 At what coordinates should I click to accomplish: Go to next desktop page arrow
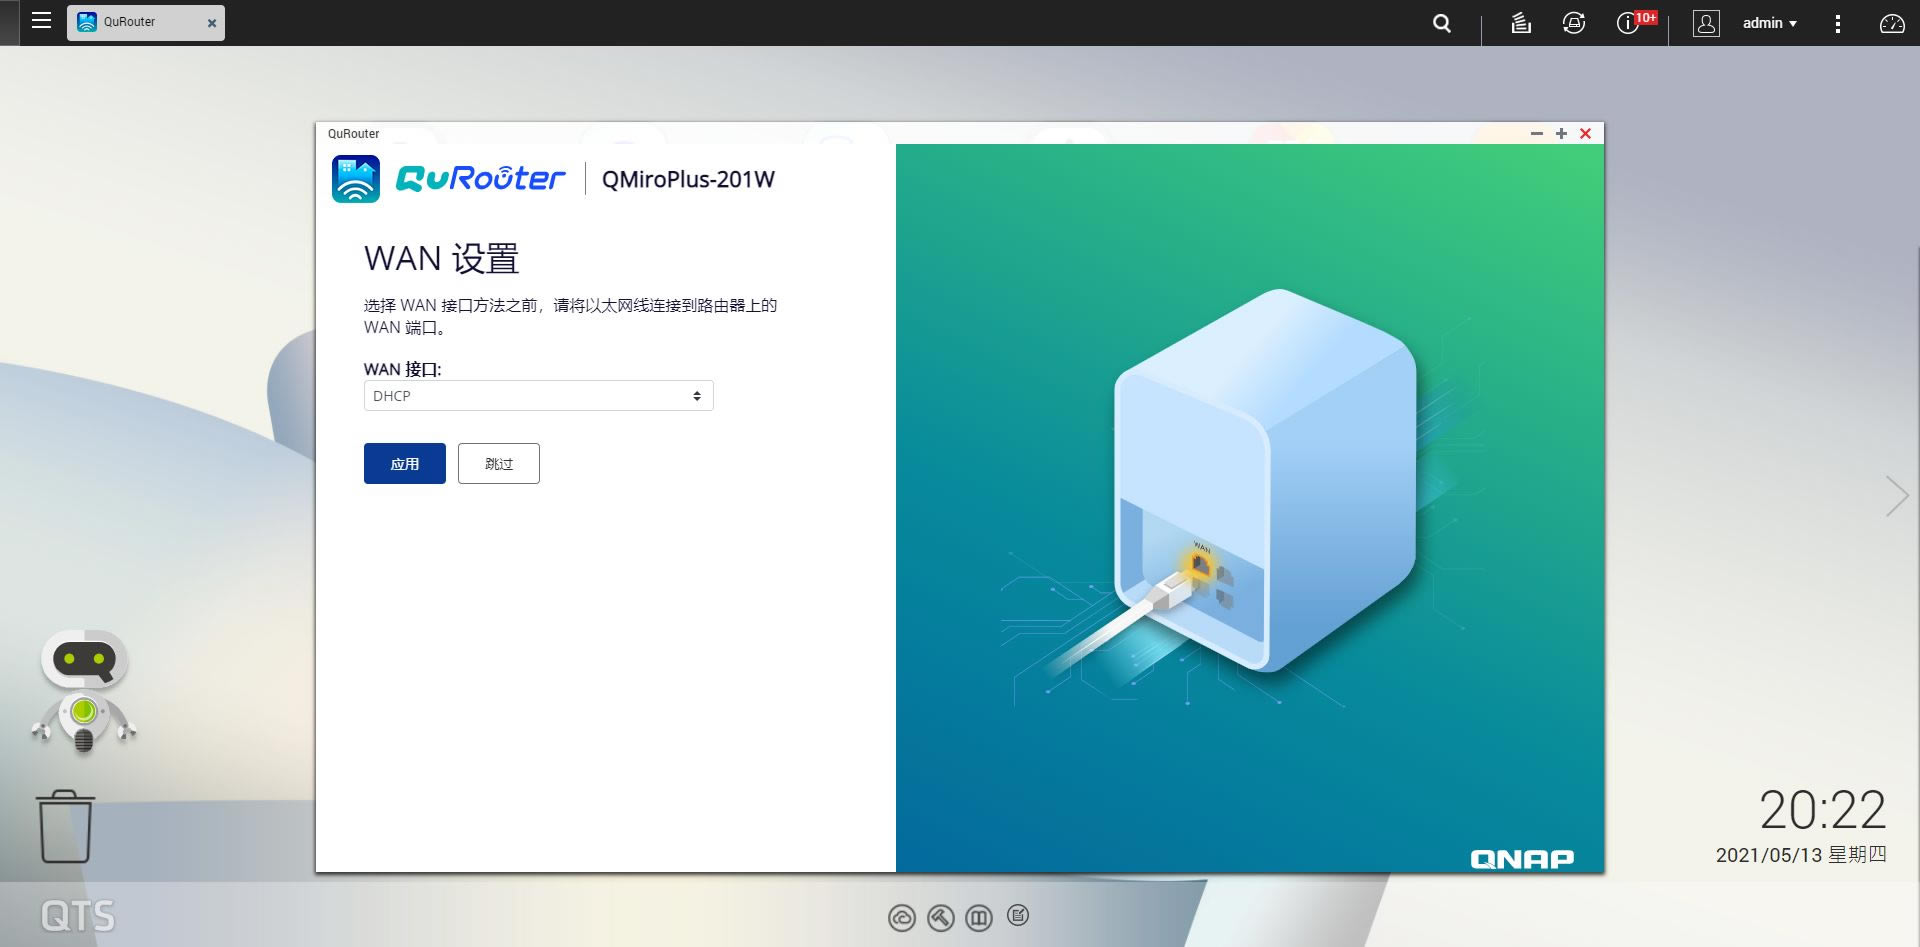1896,496
